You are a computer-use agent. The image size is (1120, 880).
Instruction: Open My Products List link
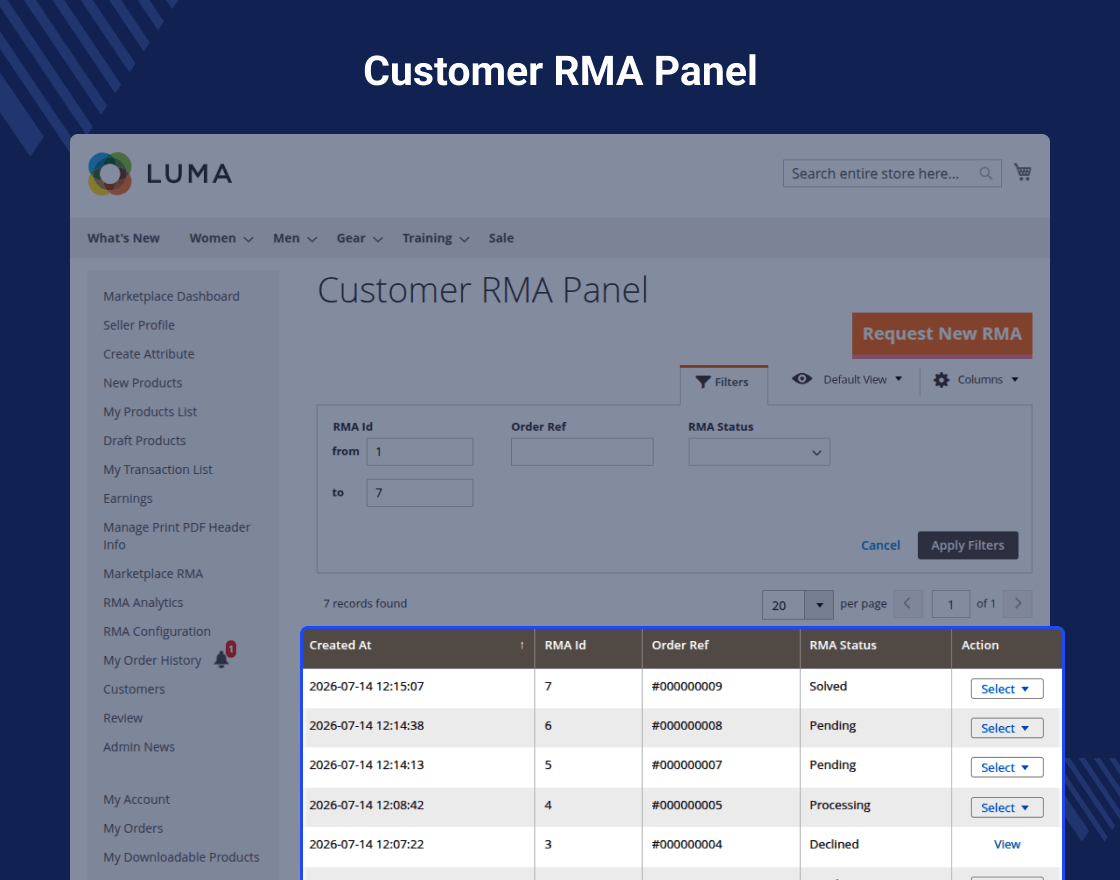(150, 411)
